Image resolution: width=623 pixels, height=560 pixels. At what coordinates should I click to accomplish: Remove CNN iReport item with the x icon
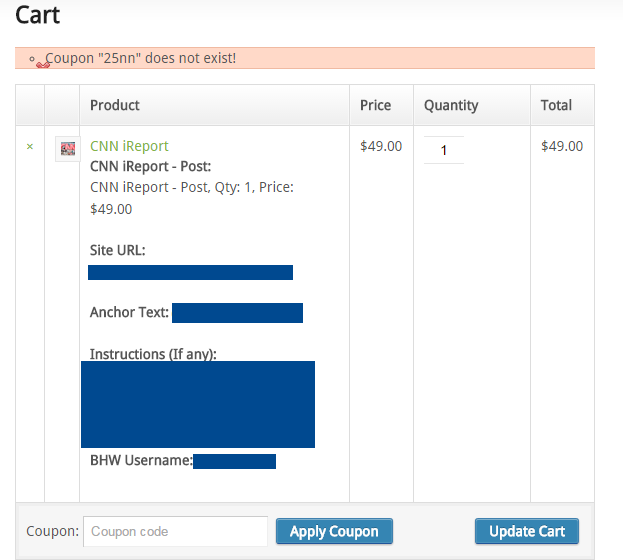pyautogui.click(x=30, y=147)
